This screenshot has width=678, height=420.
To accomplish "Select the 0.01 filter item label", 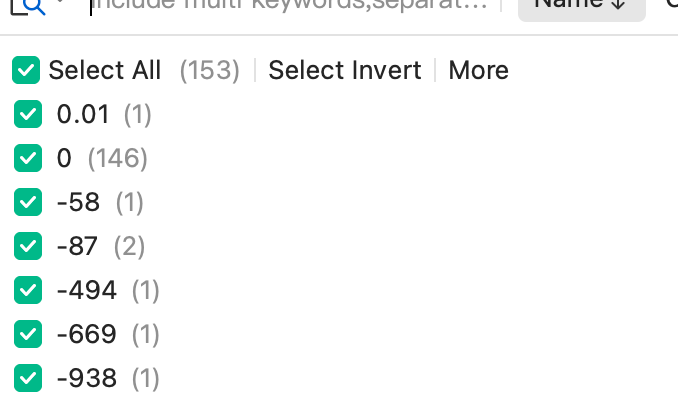I will coord(82,115).
